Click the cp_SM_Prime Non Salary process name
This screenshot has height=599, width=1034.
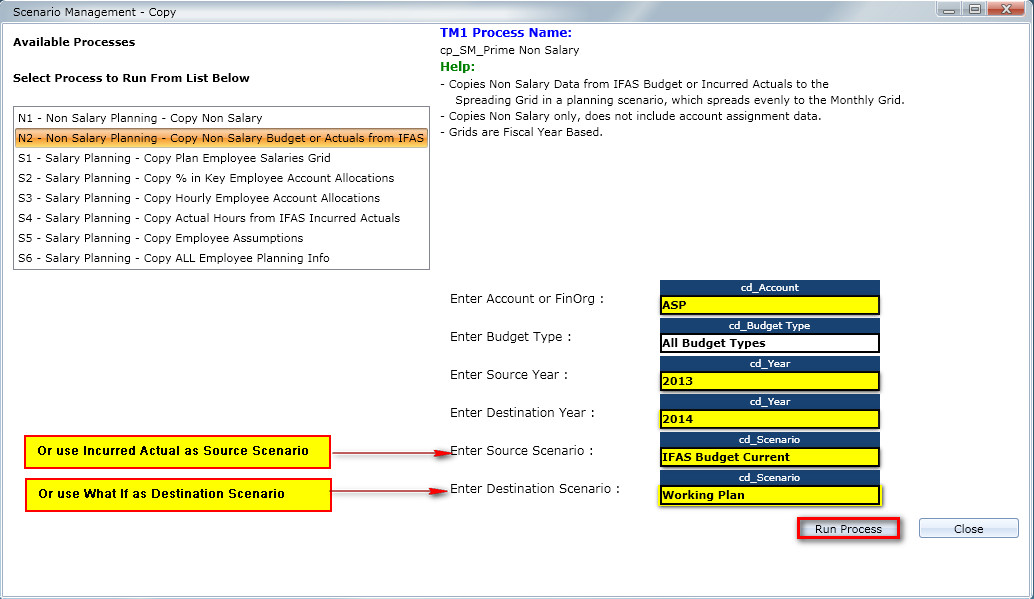click(510, 50)
